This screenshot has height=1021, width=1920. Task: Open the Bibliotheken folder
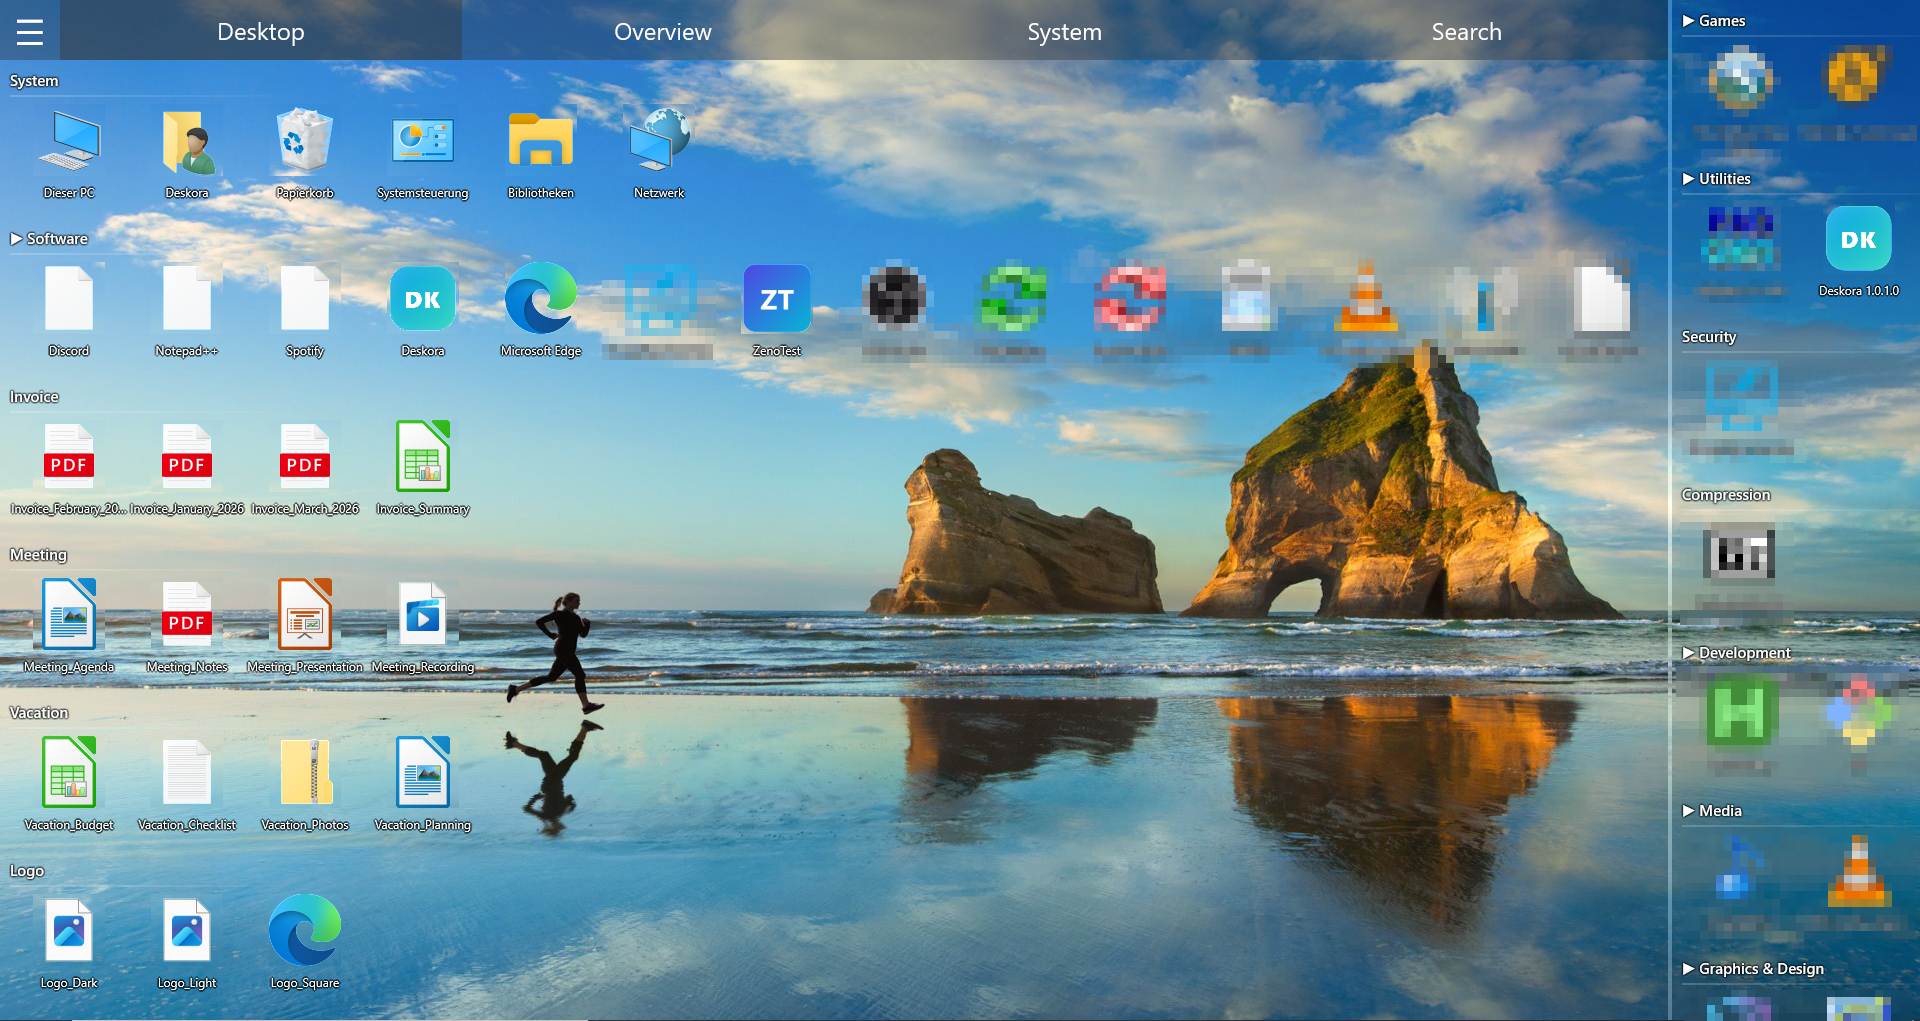(x=540, y=140)
